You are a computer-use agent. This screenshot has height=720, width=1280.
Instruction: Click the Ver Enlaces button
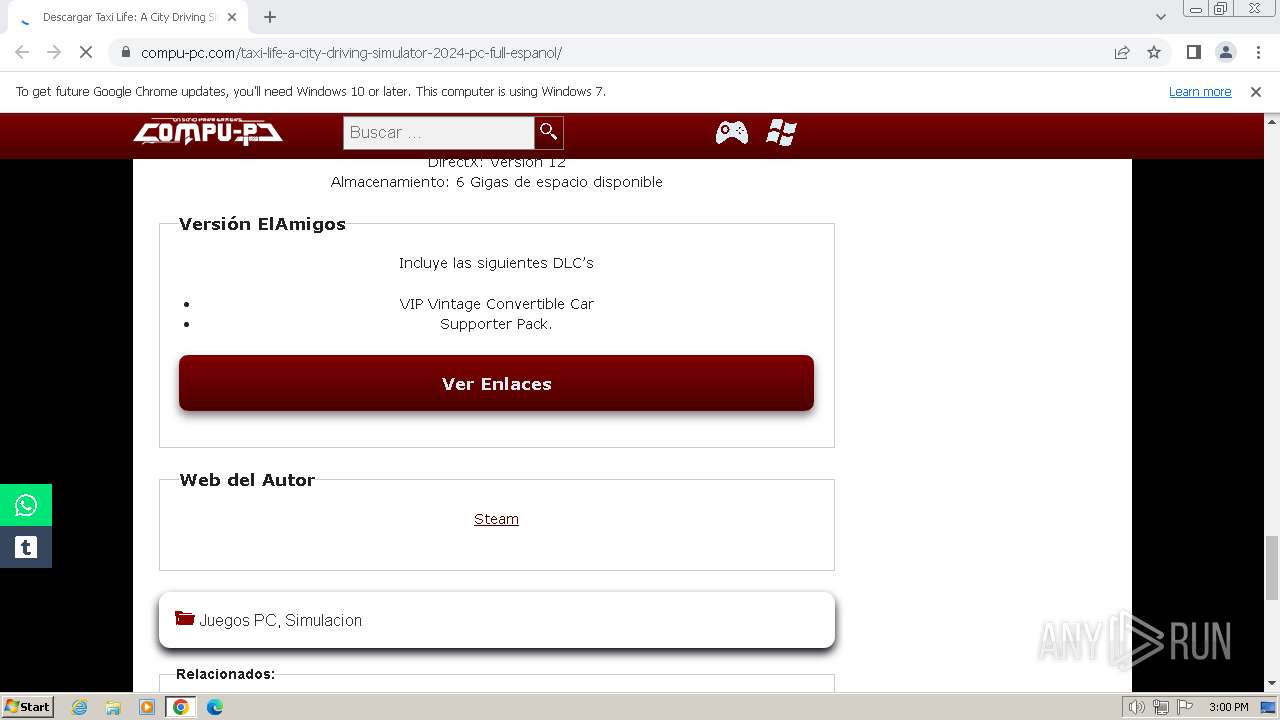tap(496, 383)
